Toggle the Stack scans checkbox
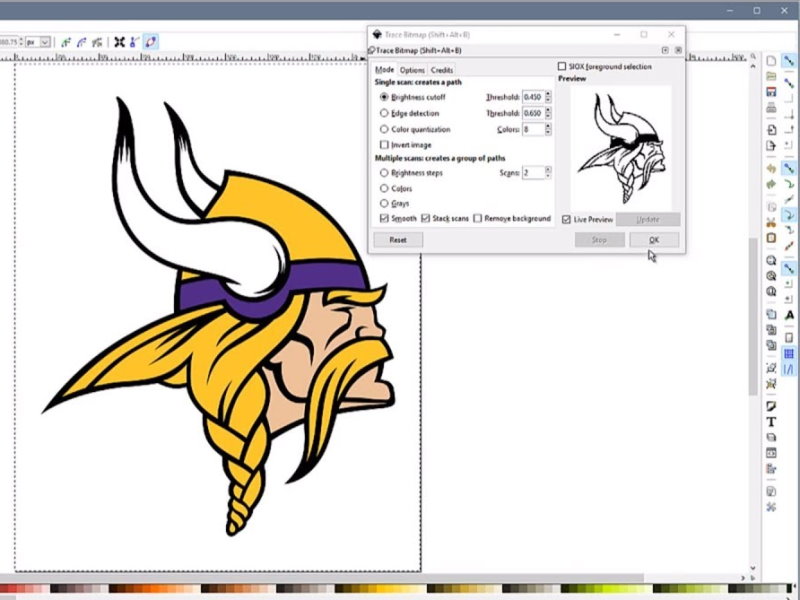The height and width of the screenshot is (600, 800). (426, 218)
